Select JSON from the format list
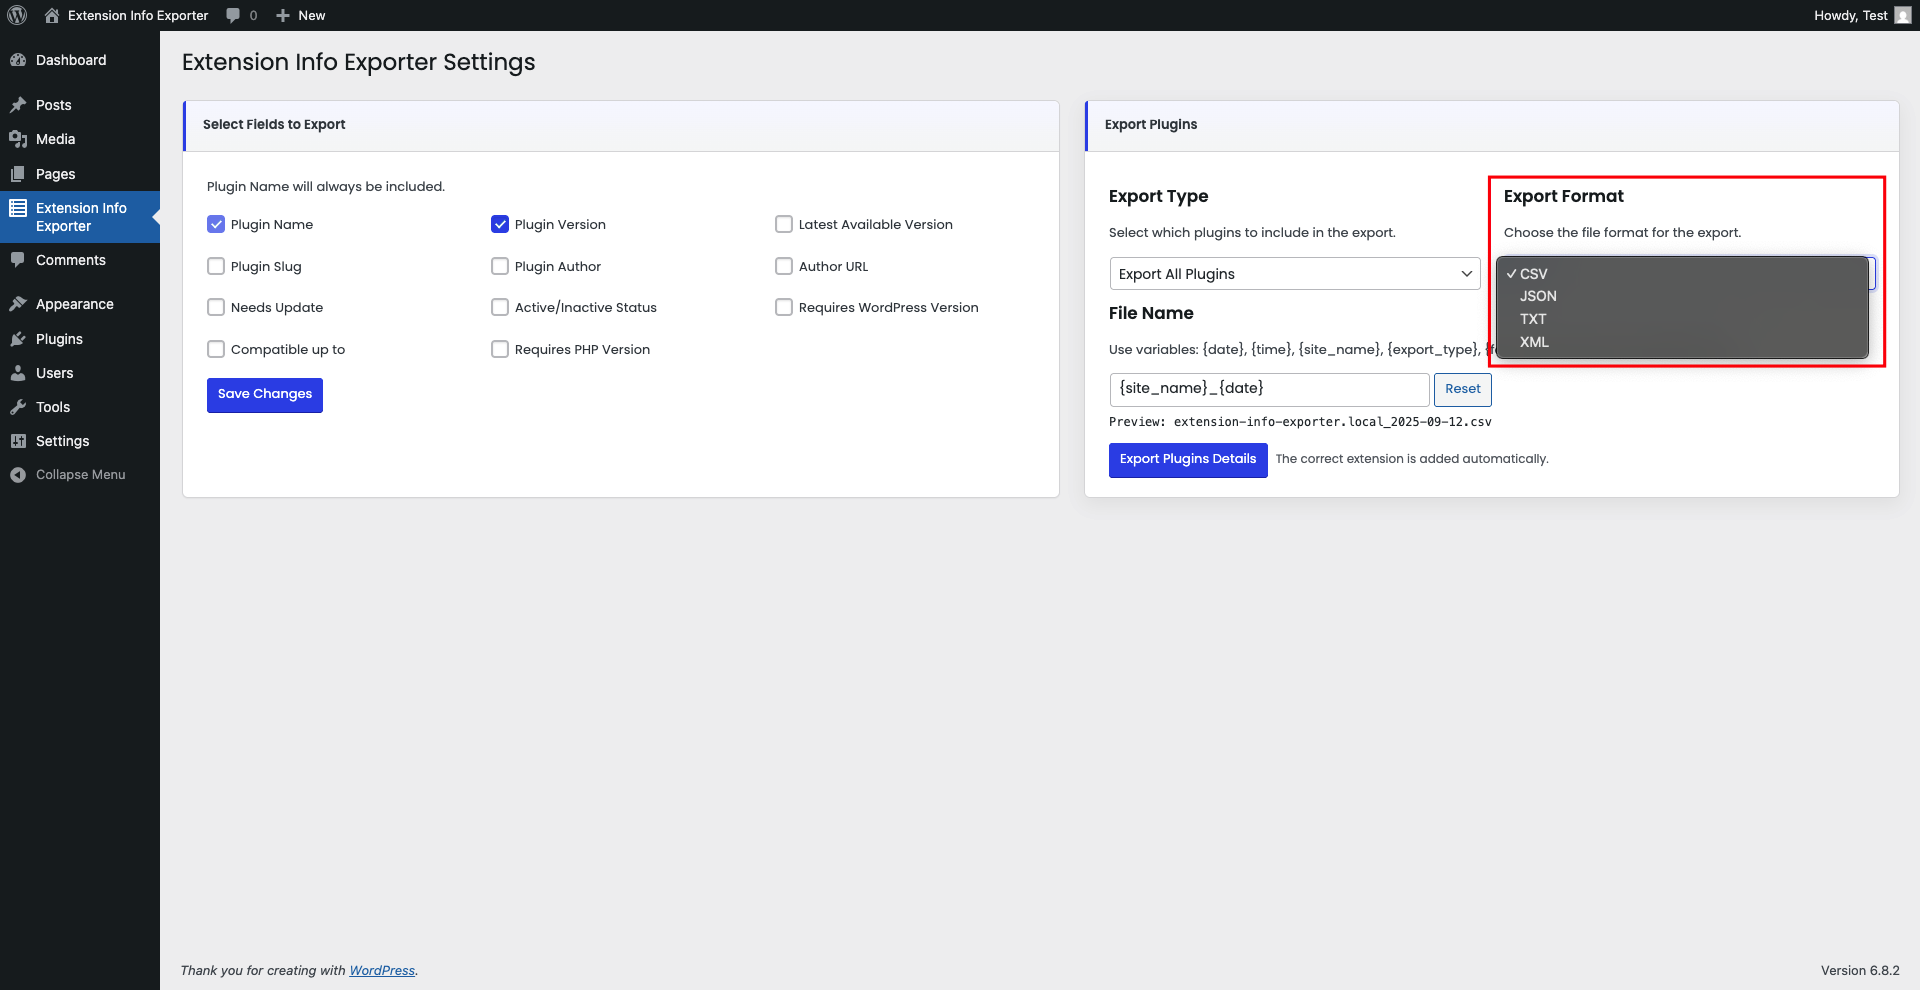 (x=1538, y=296)
